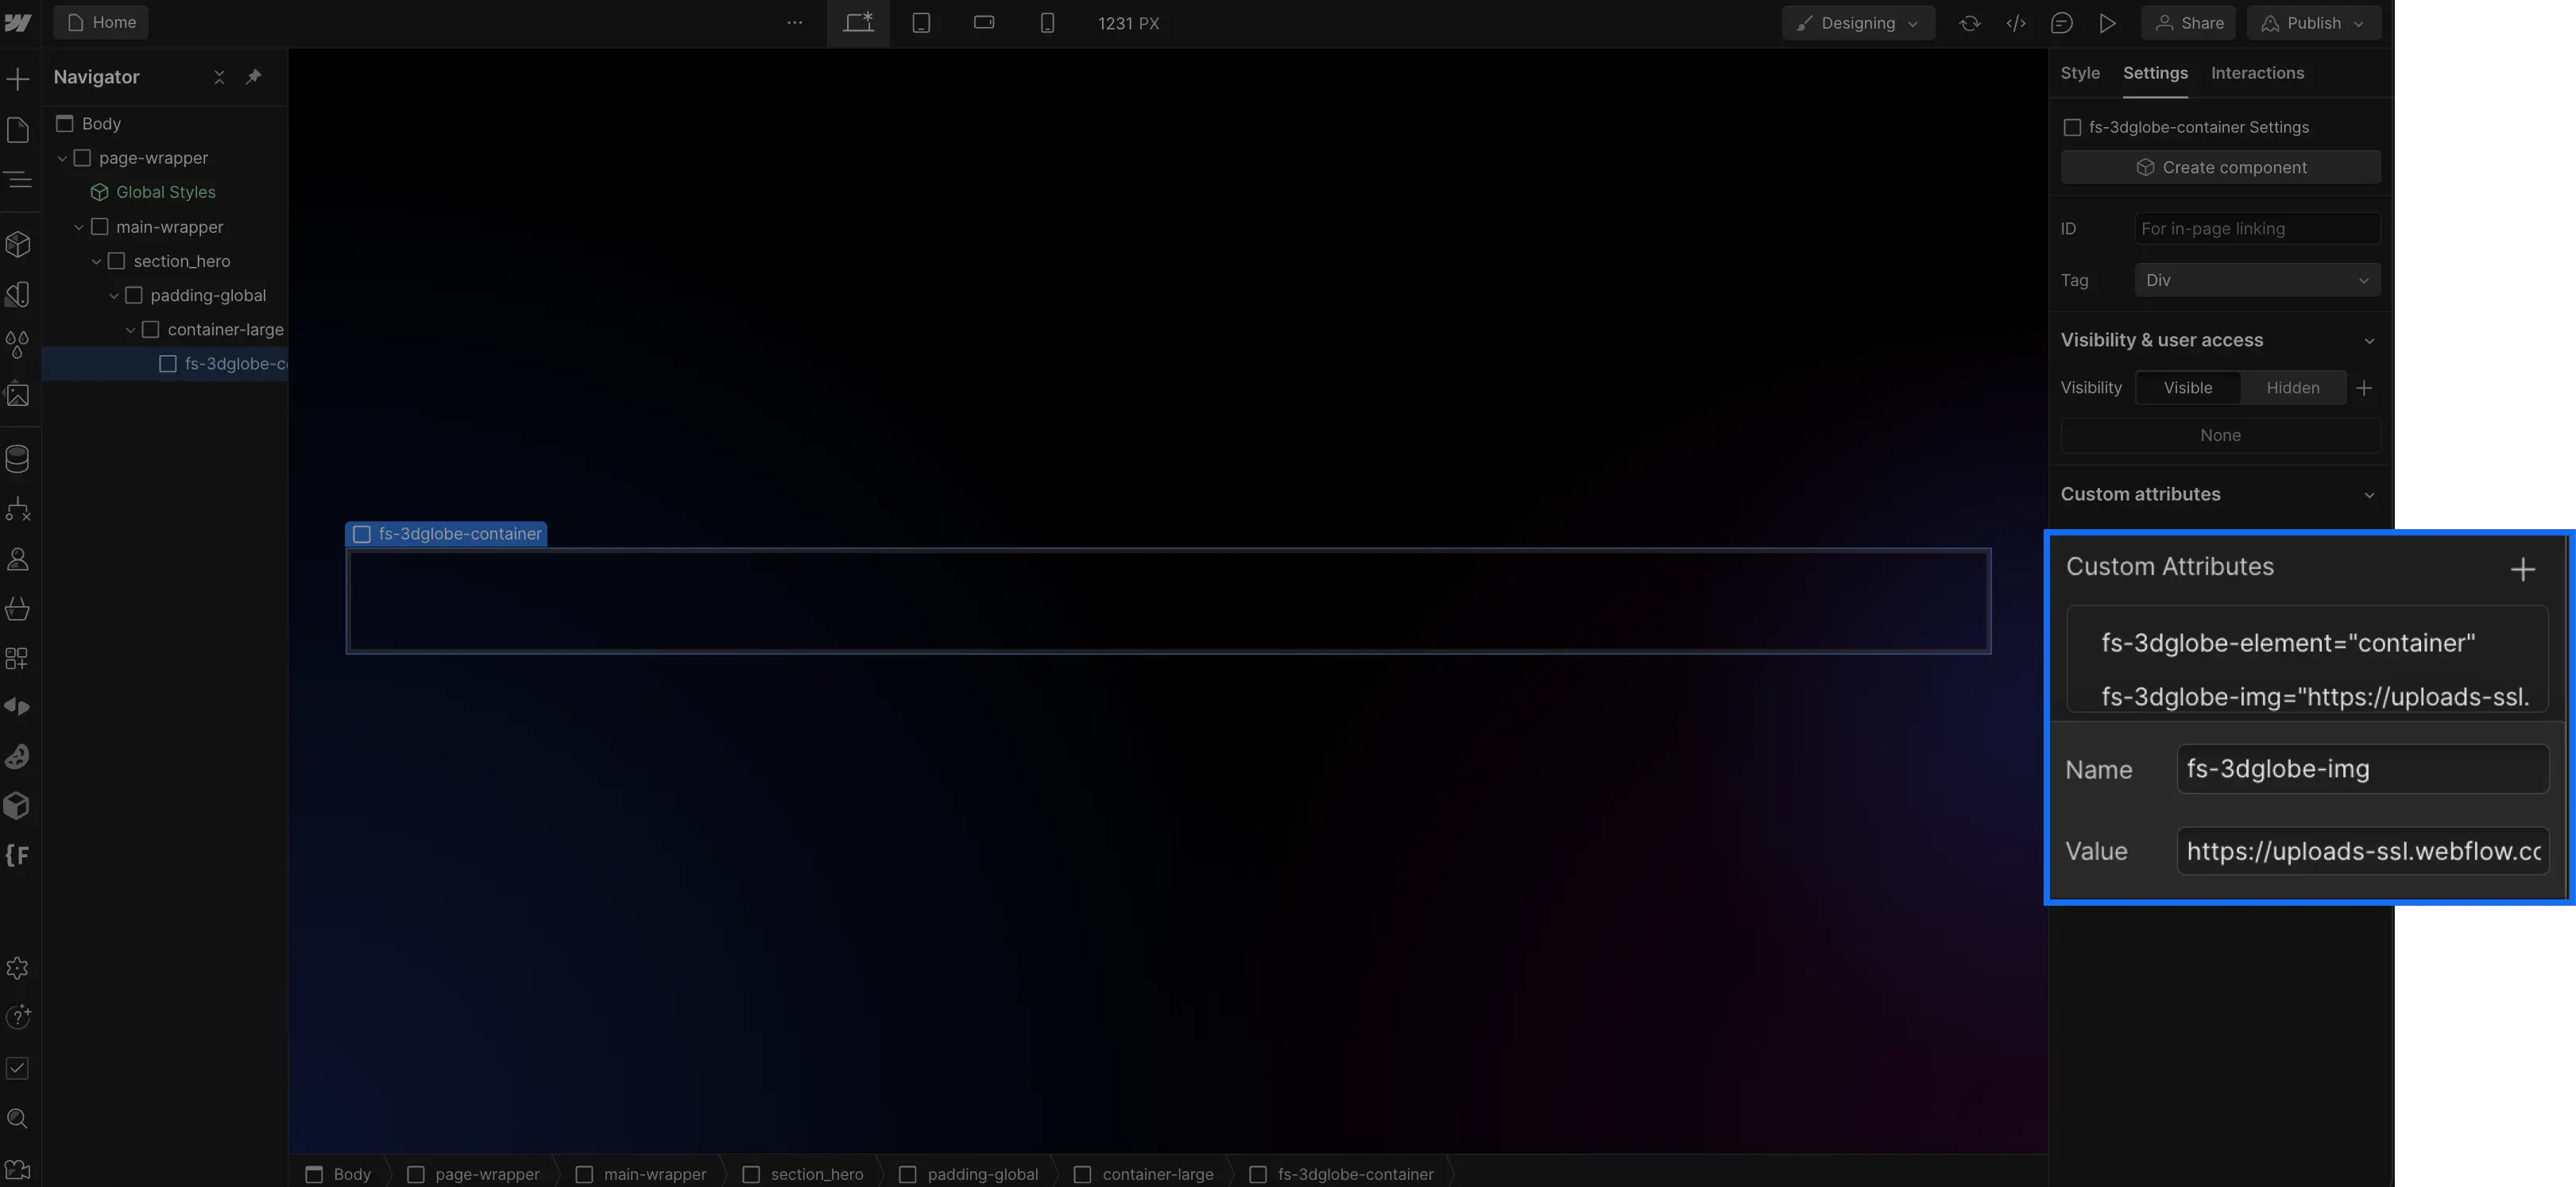Add conditional visibility plus icon
Image resolution: width=2576 pixels, height=1187 pixels.
point(2364,388)
